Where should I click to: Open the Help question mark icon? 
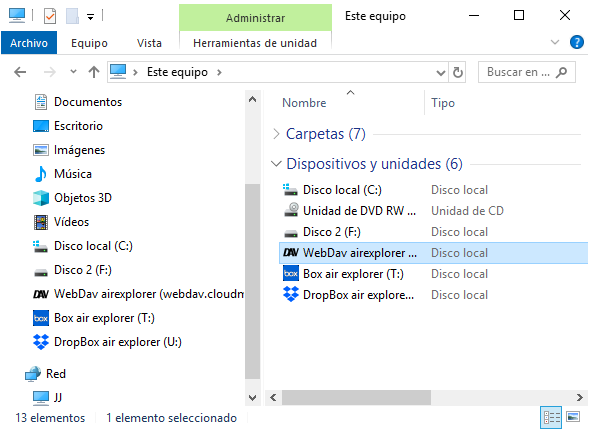tap(577, 42)
